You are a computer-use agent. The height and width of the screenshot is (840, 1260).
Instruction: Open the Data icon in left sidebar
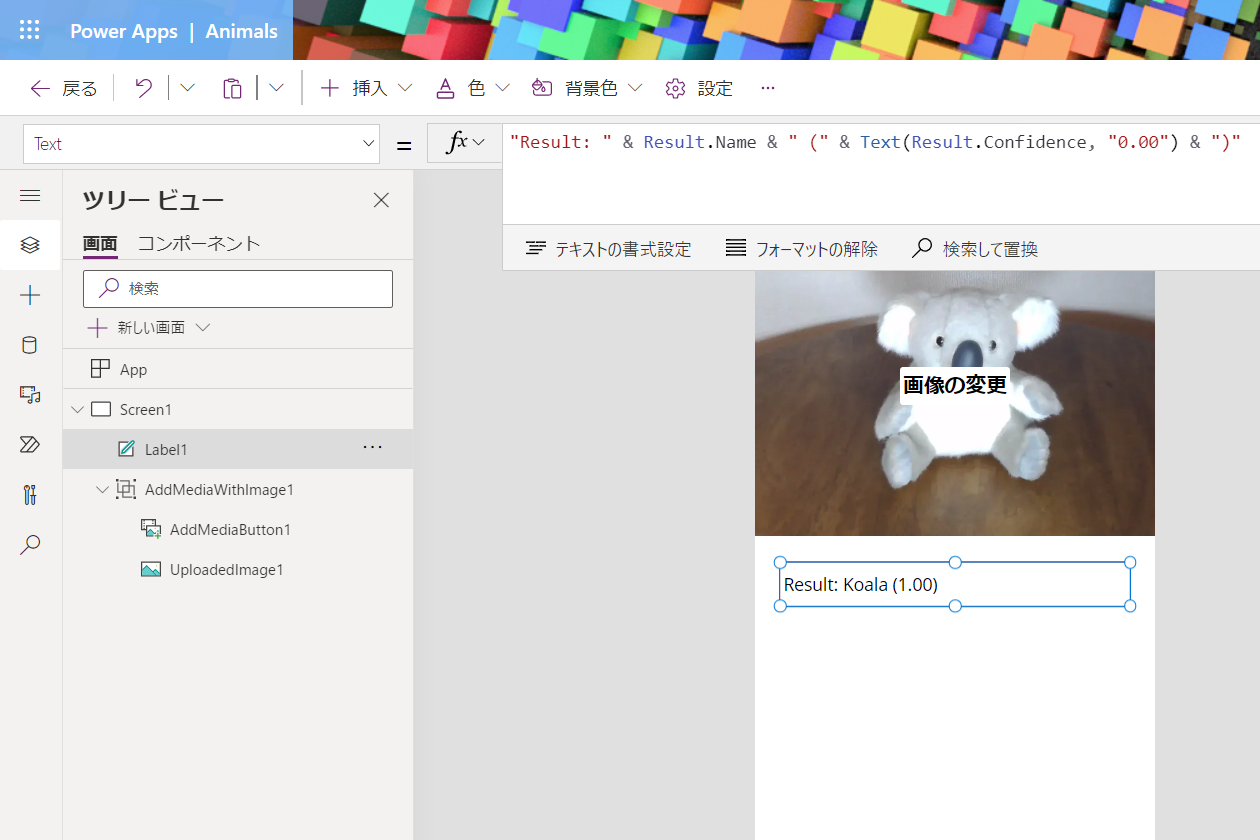pyautogui.click(x=30, y=345)
